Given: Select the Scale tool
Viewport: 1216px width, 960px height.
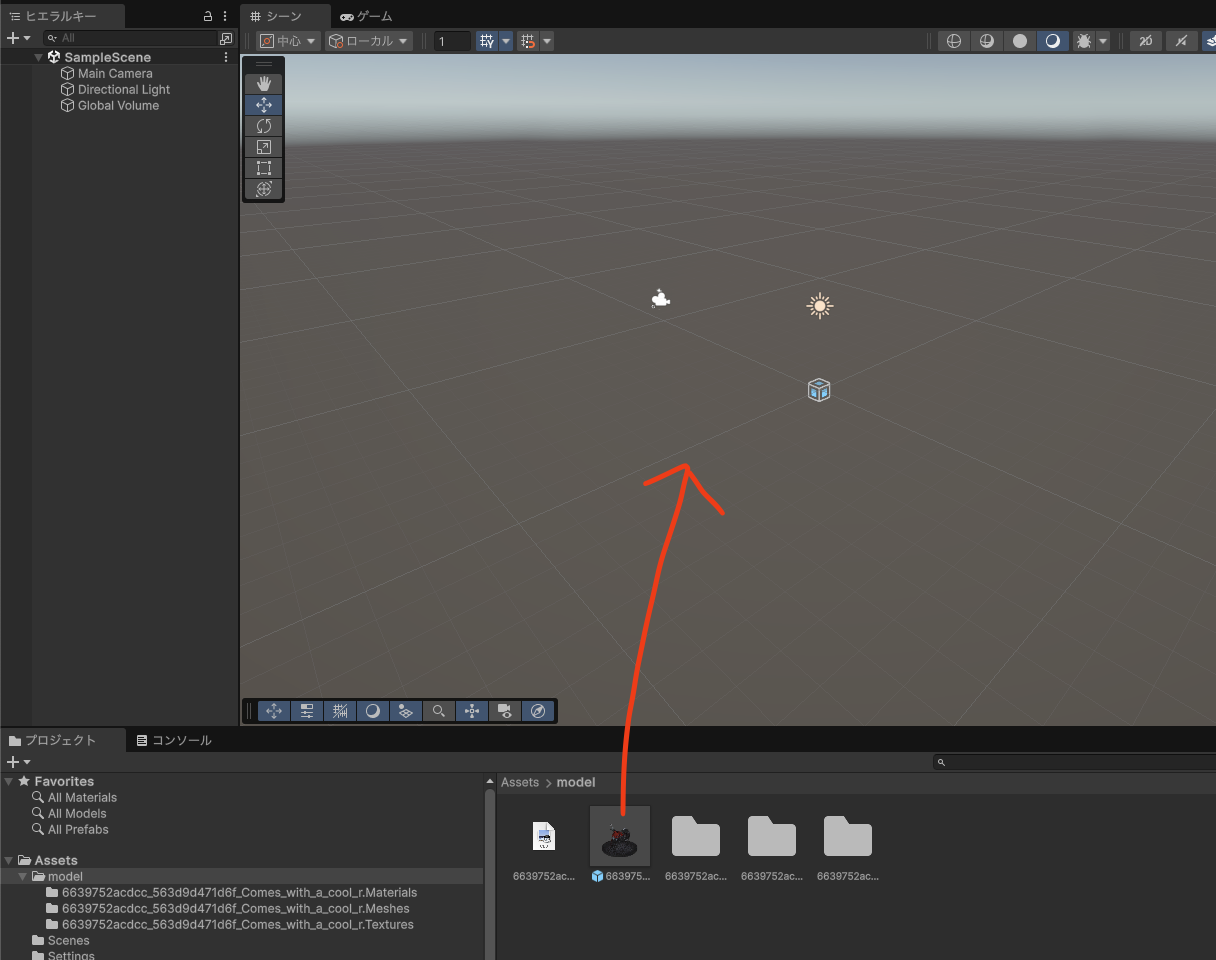Looking at the screenshot, I should [x=263, y=146].
